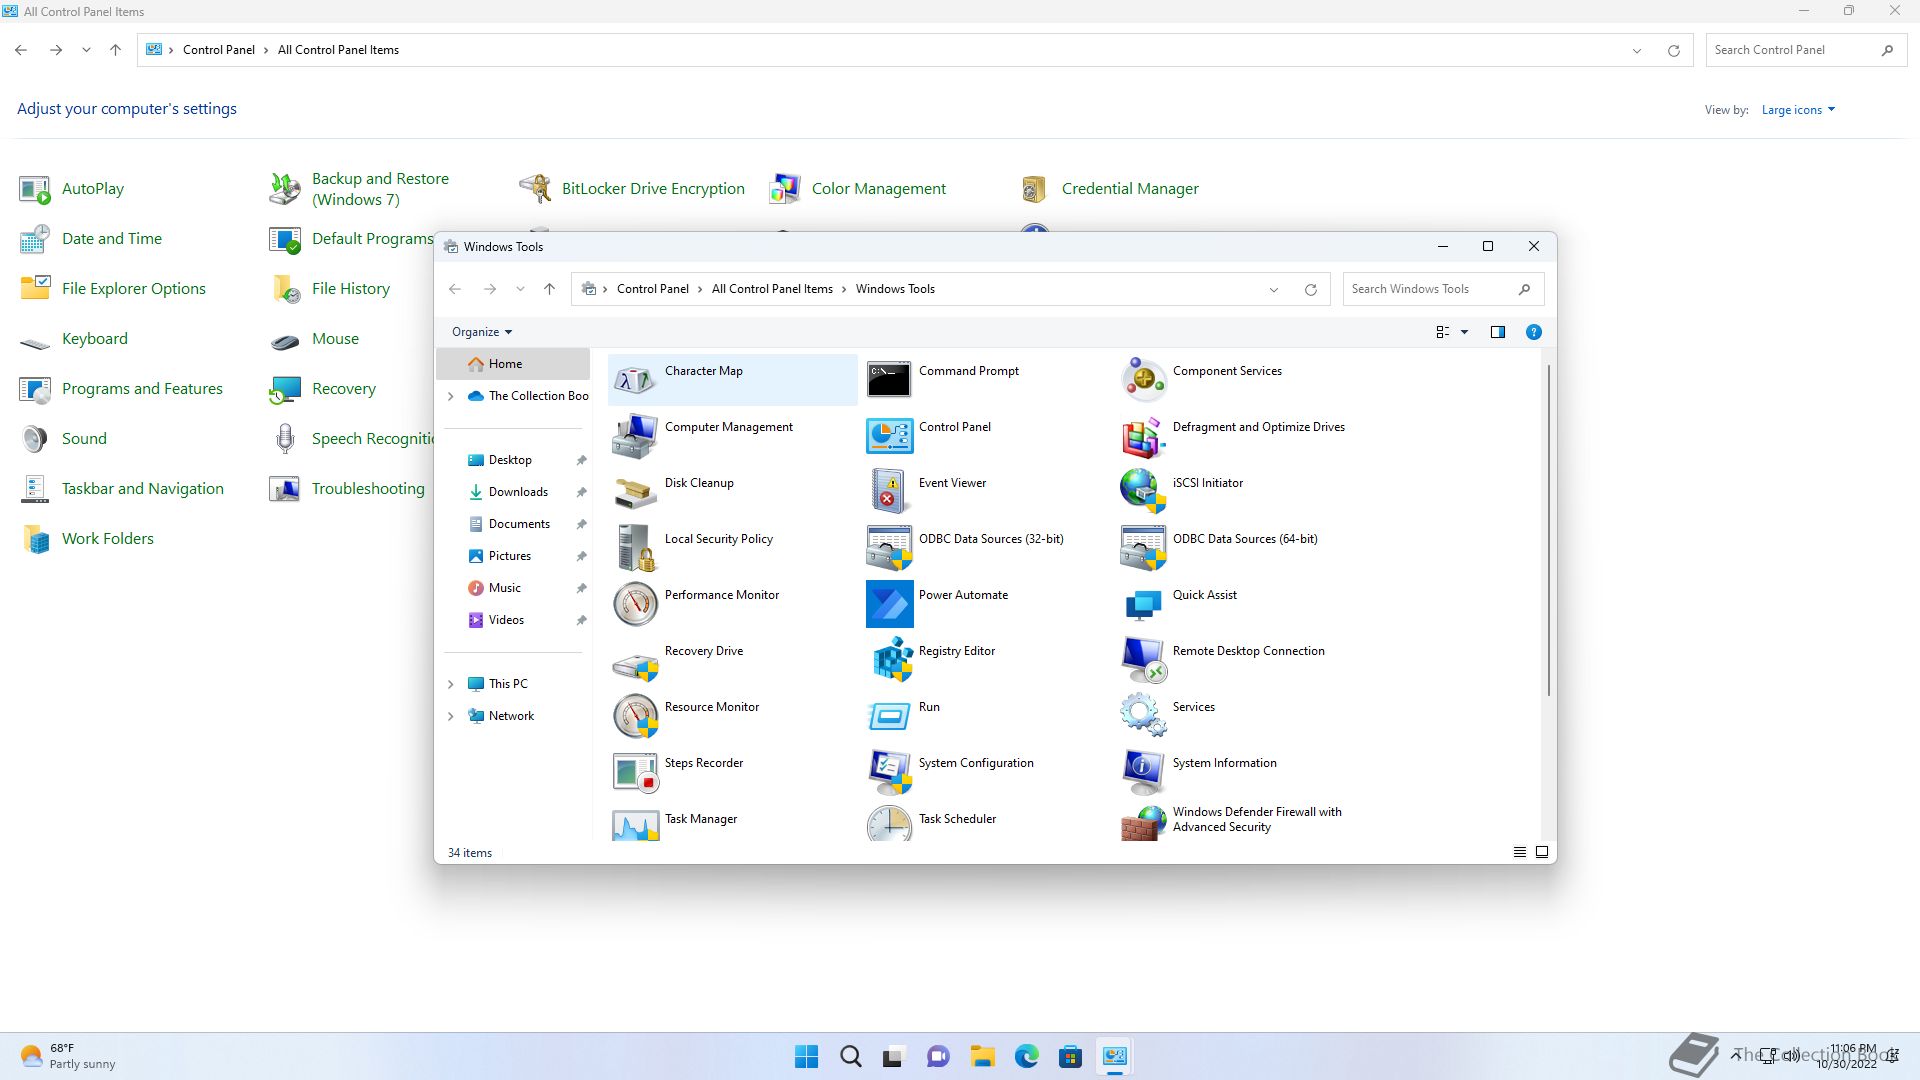Open recent locations dropdown in Windows Tools
Screen dimensions: 1920x1080
[x=520, y=289]
